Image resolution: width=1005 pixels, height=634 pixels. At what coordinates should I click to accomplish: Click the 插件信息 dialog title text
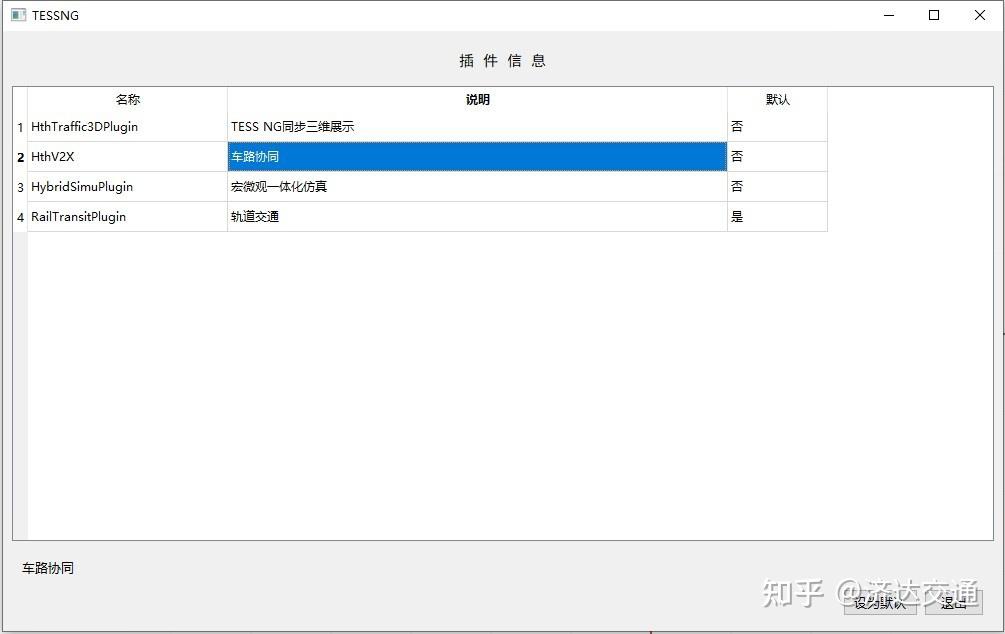pyautogui.click(x=502, y=60)
